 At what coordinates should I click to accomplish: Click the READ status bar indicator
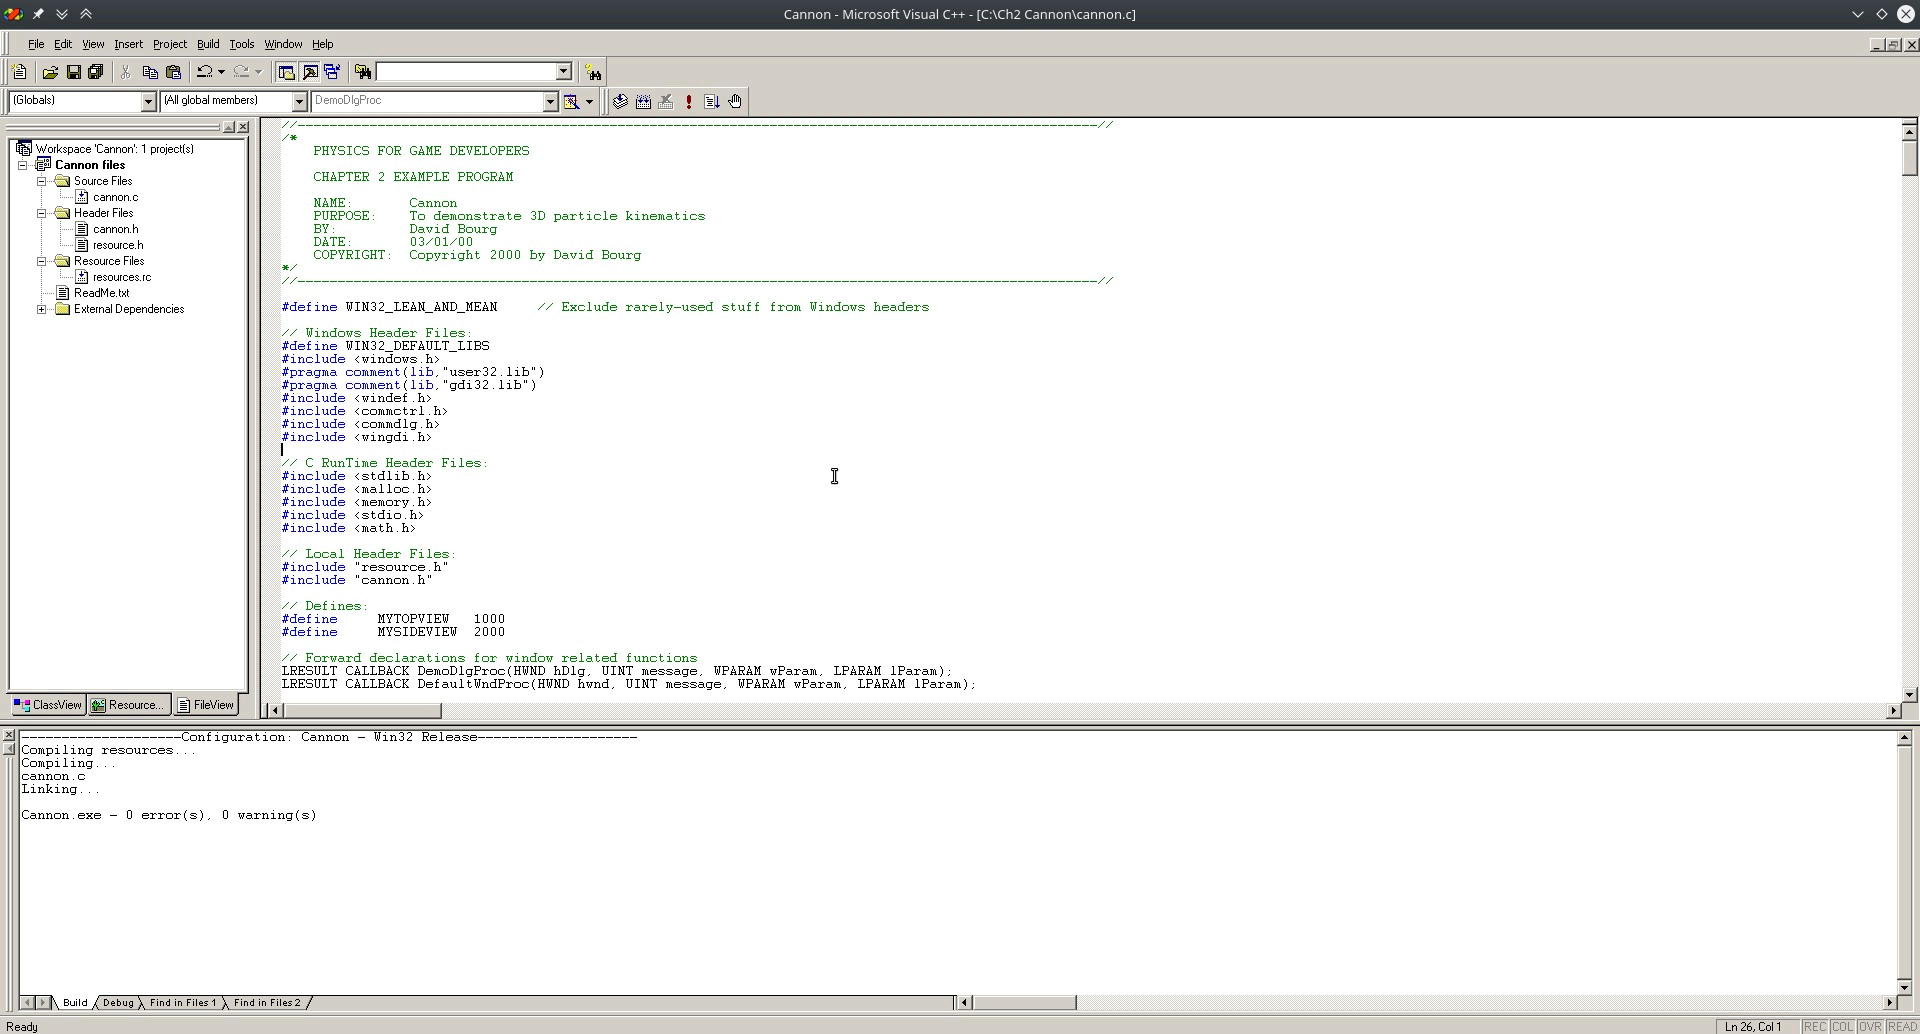(1902, 1027)
